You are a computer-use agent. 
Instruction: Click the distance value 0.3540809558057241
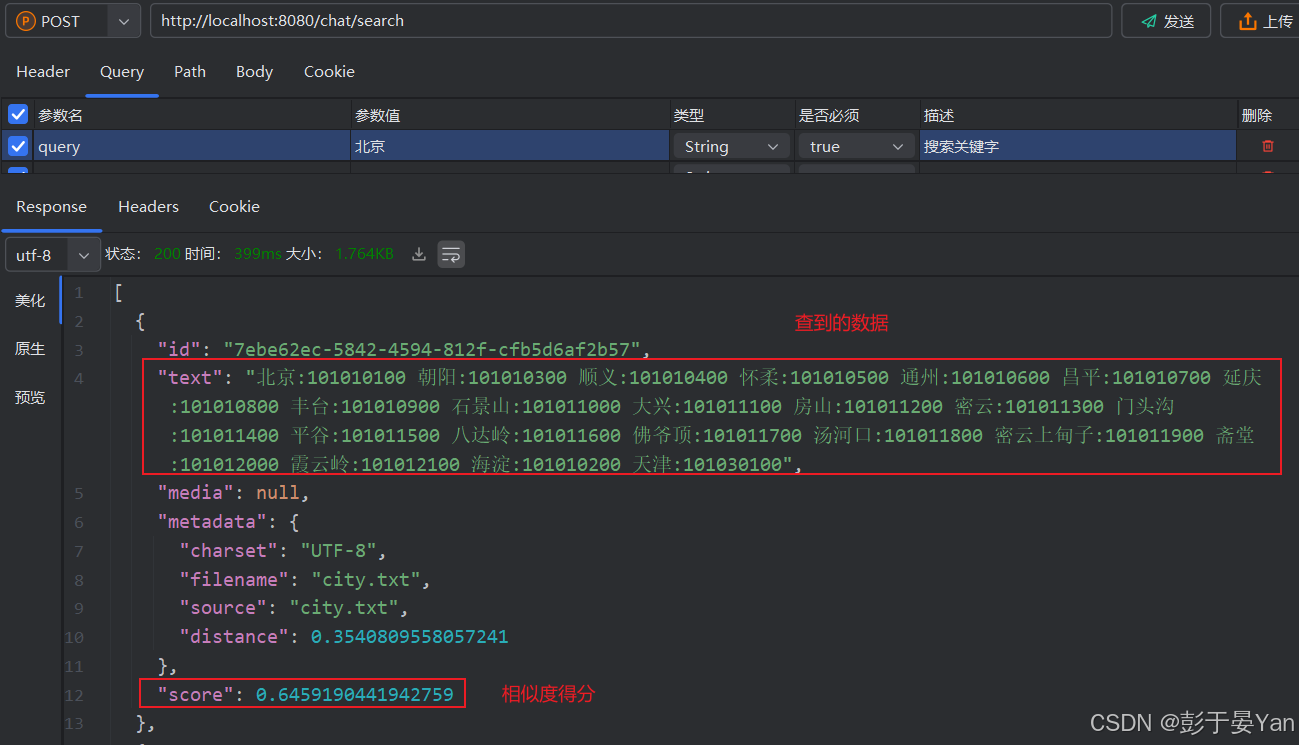point(410,637)
